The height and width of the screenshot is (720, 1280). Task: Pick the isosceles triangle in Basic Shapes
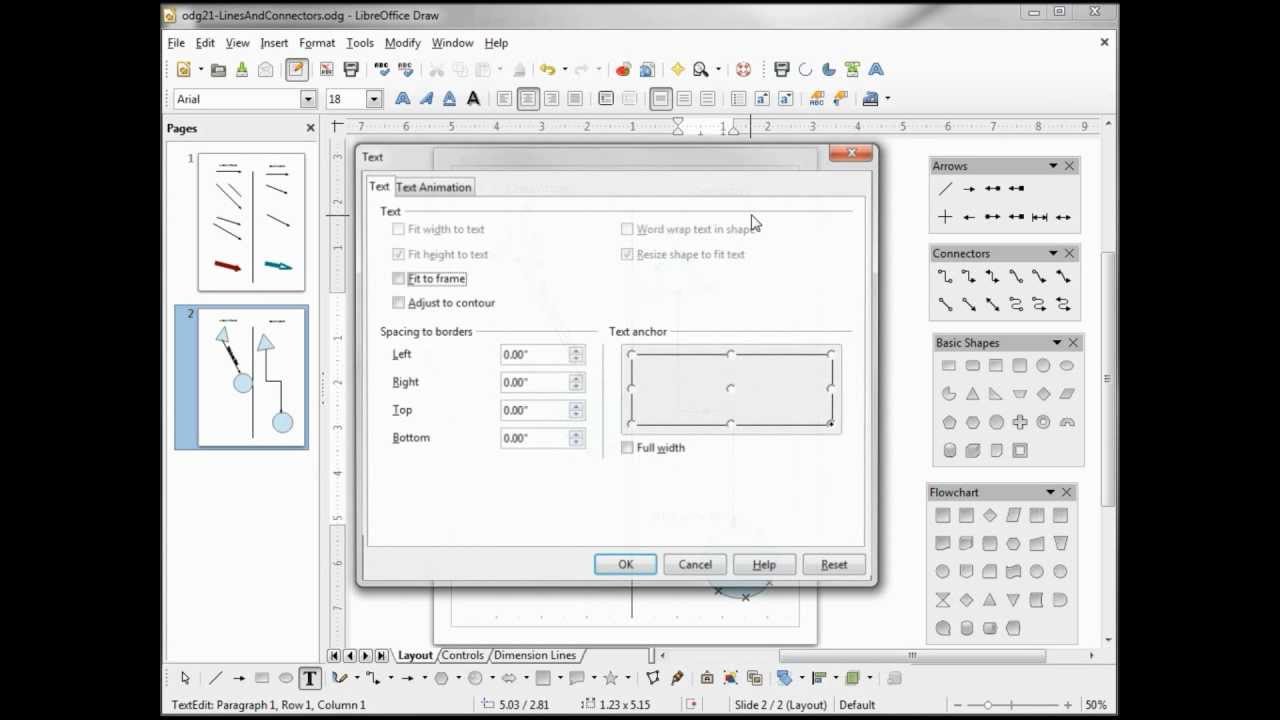click(x=972, y=394)
